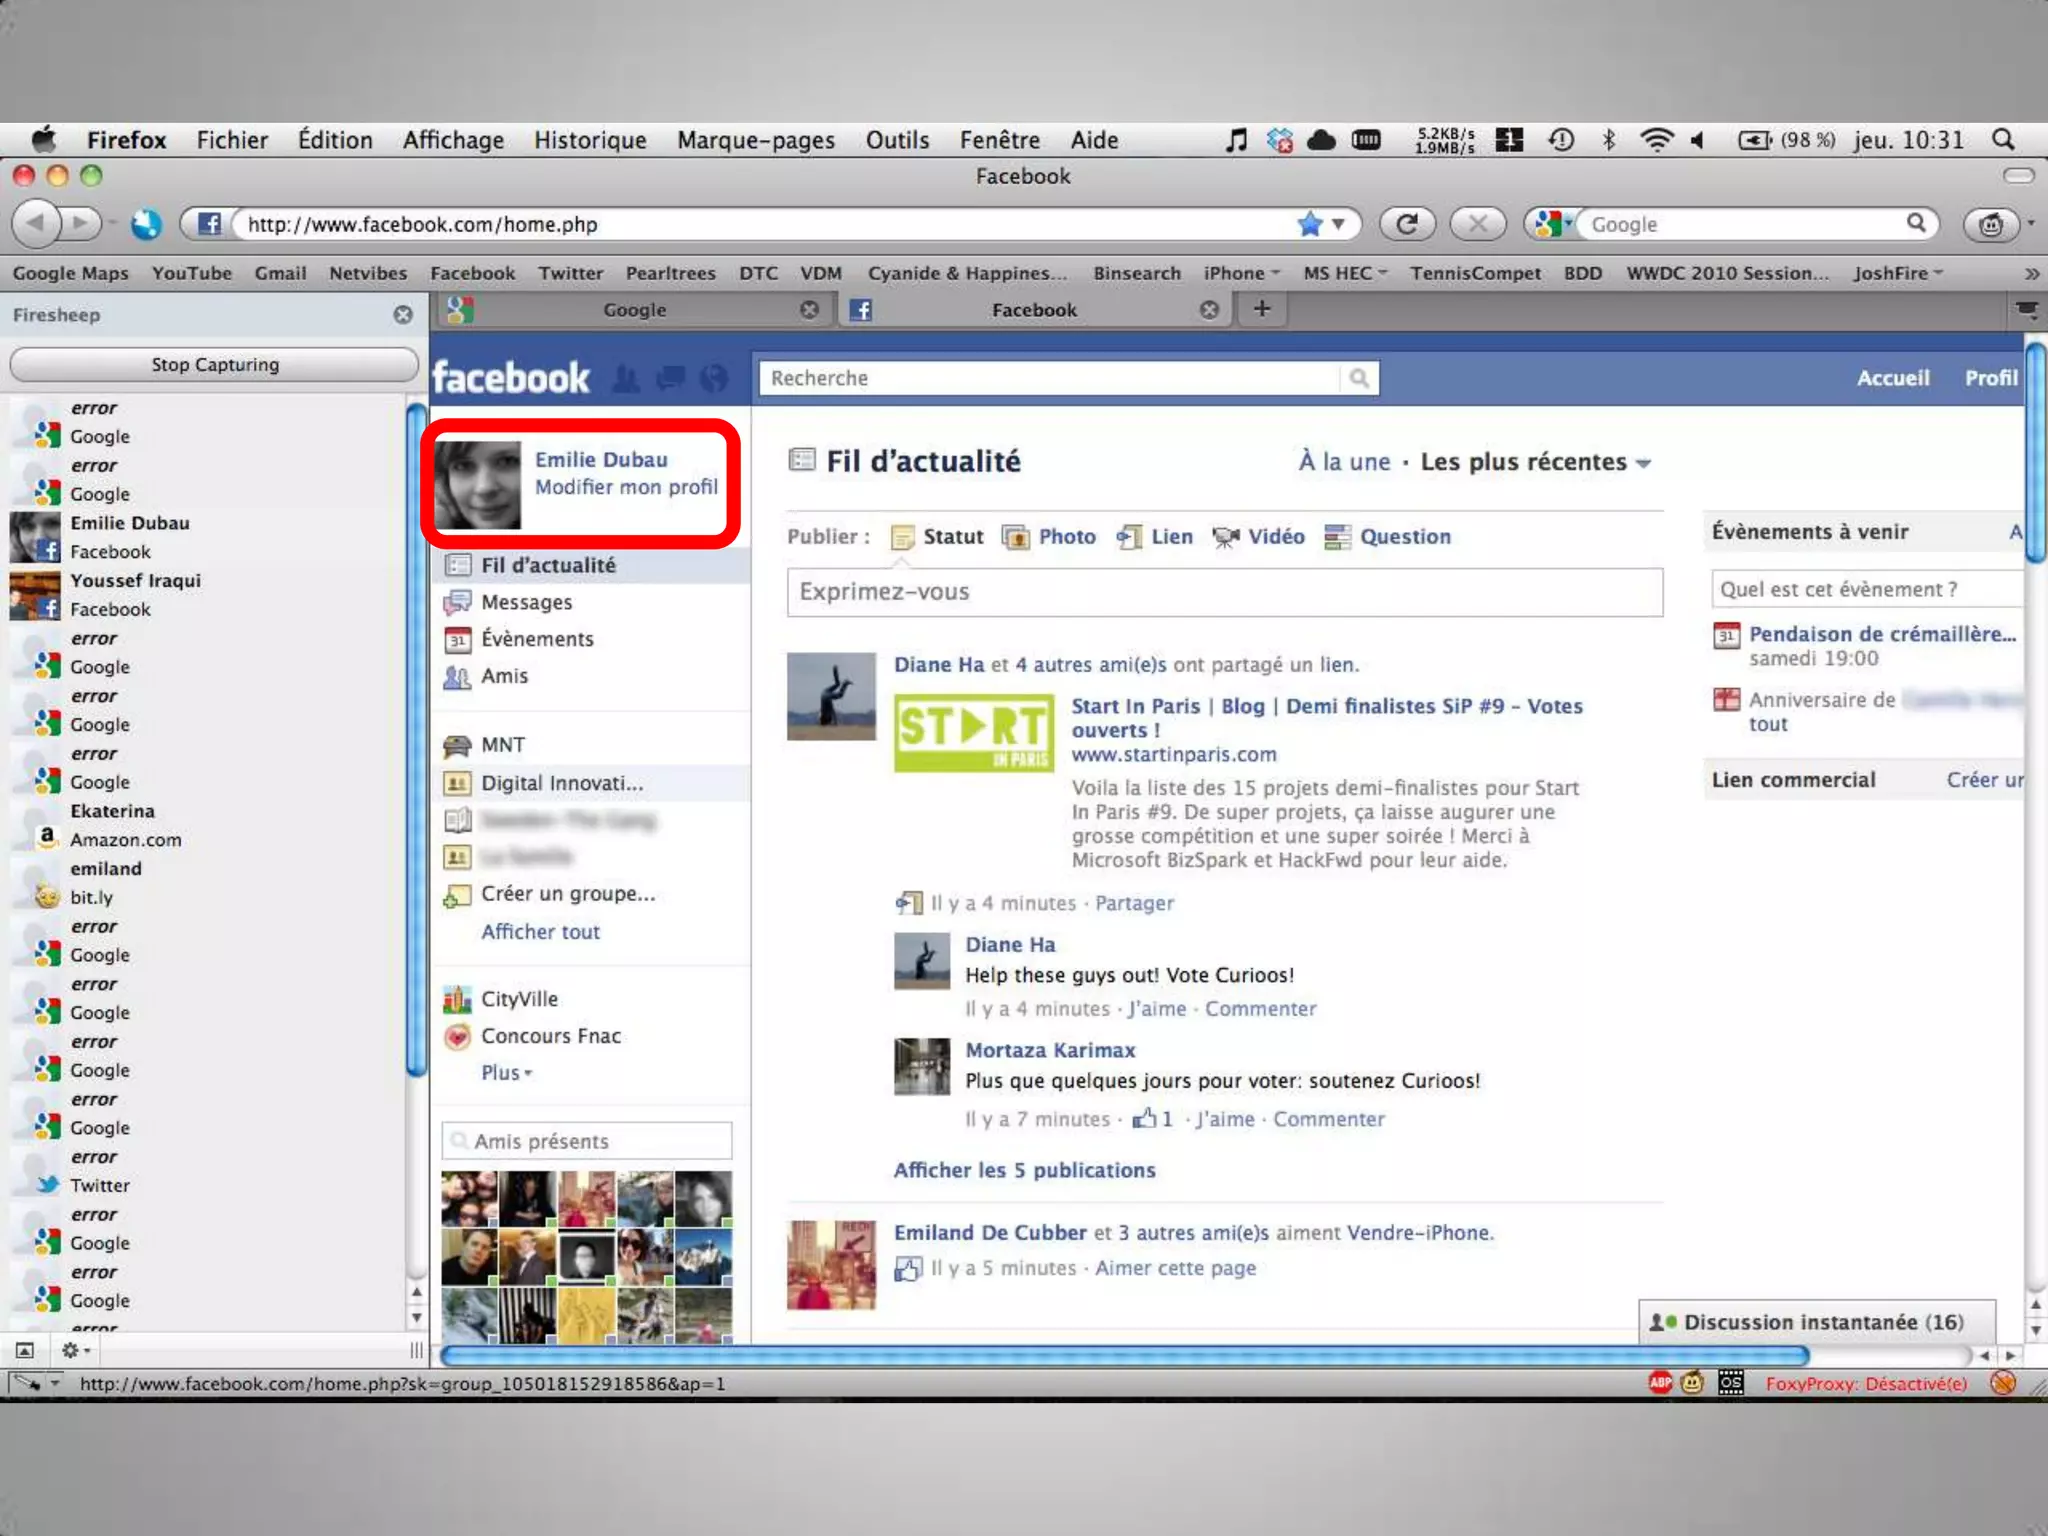
Task: Expand the Plus applications list
Action: [x=506, y=1073]
